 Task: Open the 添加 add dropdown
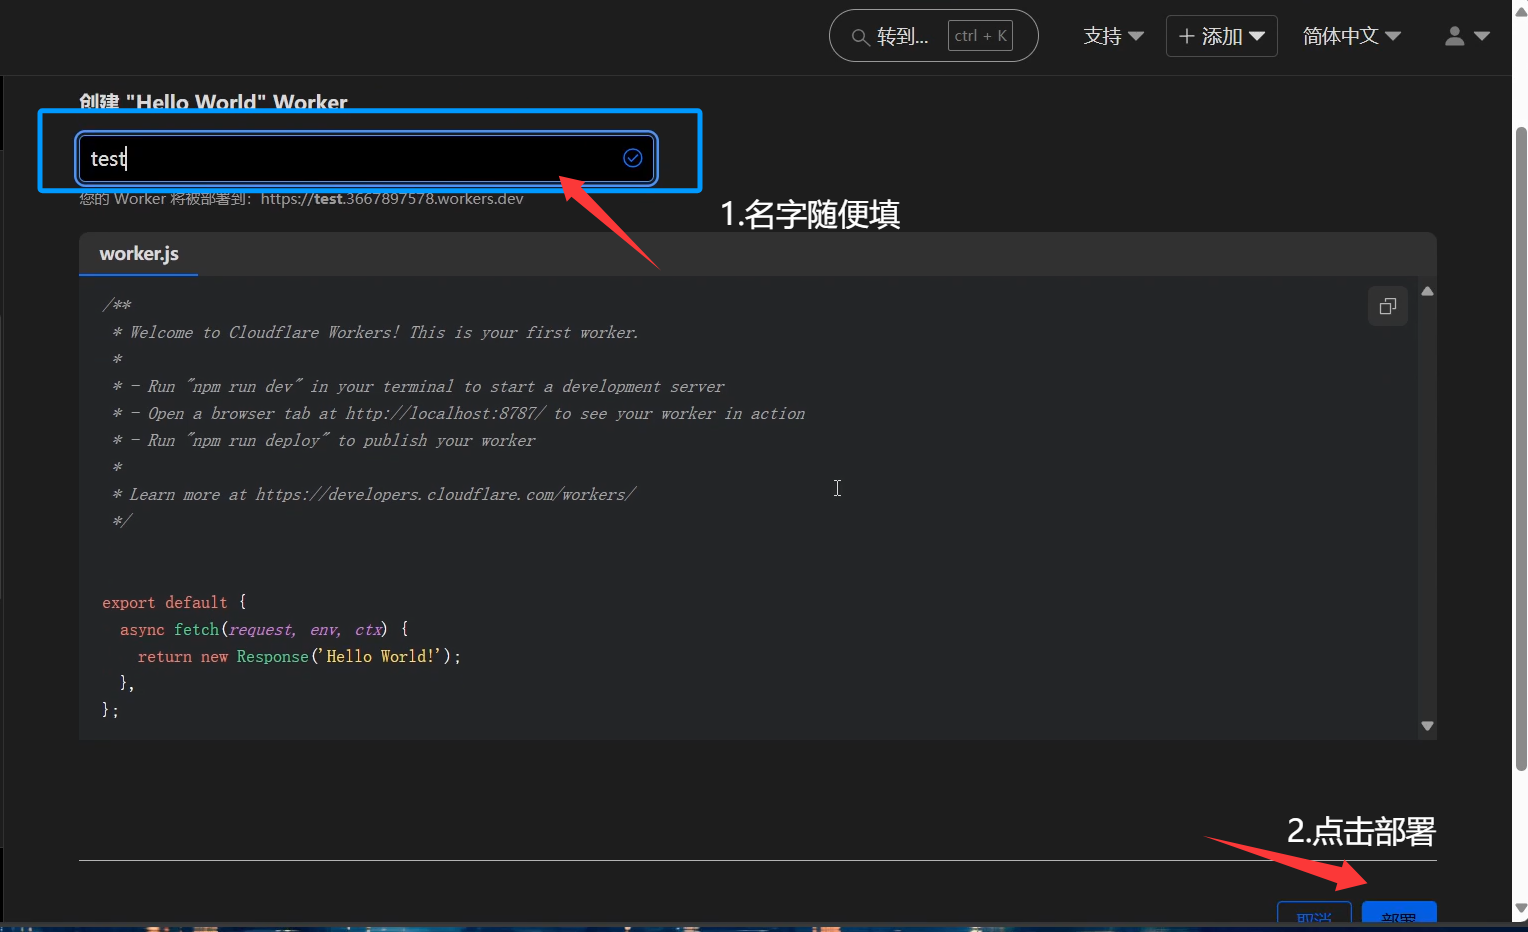coord(1221,36)
